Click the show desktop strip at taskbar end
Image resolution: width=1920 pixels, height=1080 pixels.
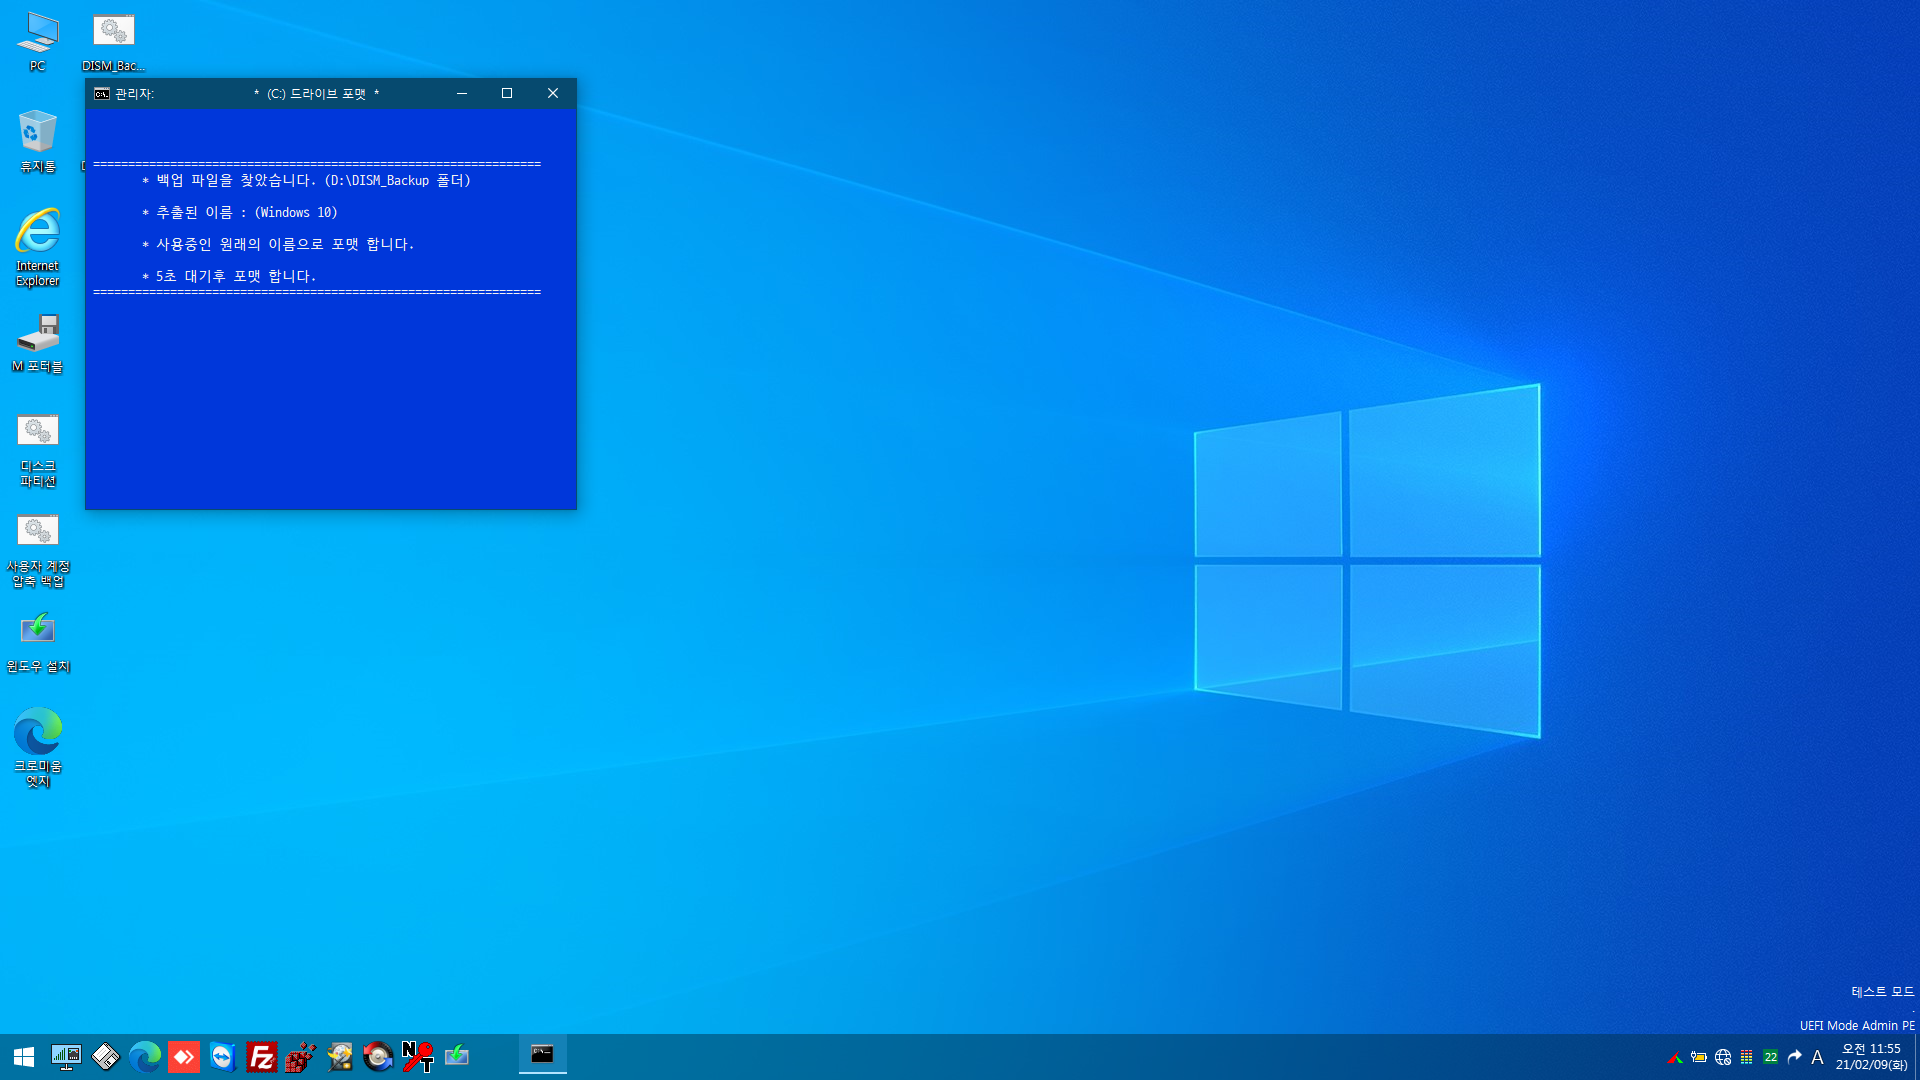pos(1916,1057)
